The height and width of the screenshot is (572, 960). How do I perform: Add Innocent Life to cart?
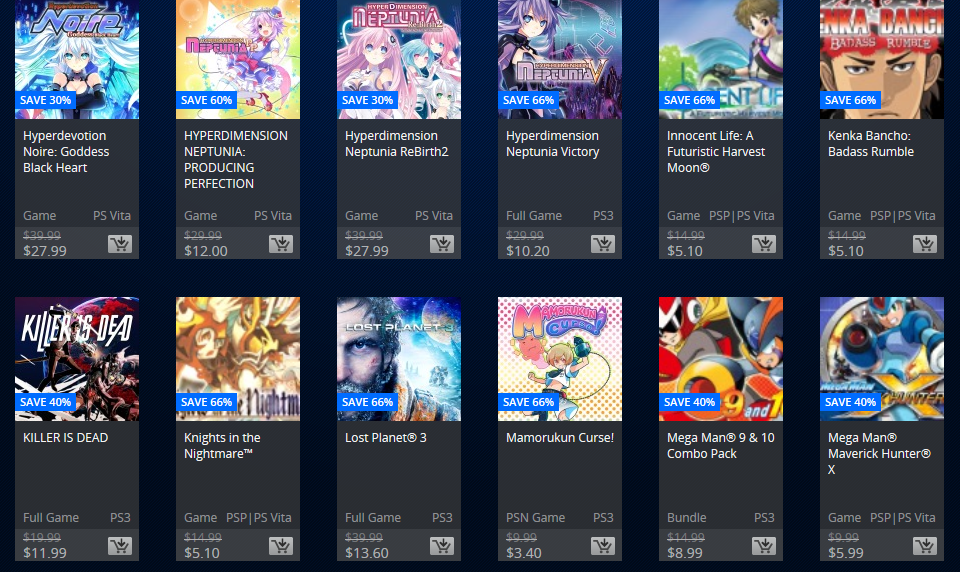click(764, 244)
